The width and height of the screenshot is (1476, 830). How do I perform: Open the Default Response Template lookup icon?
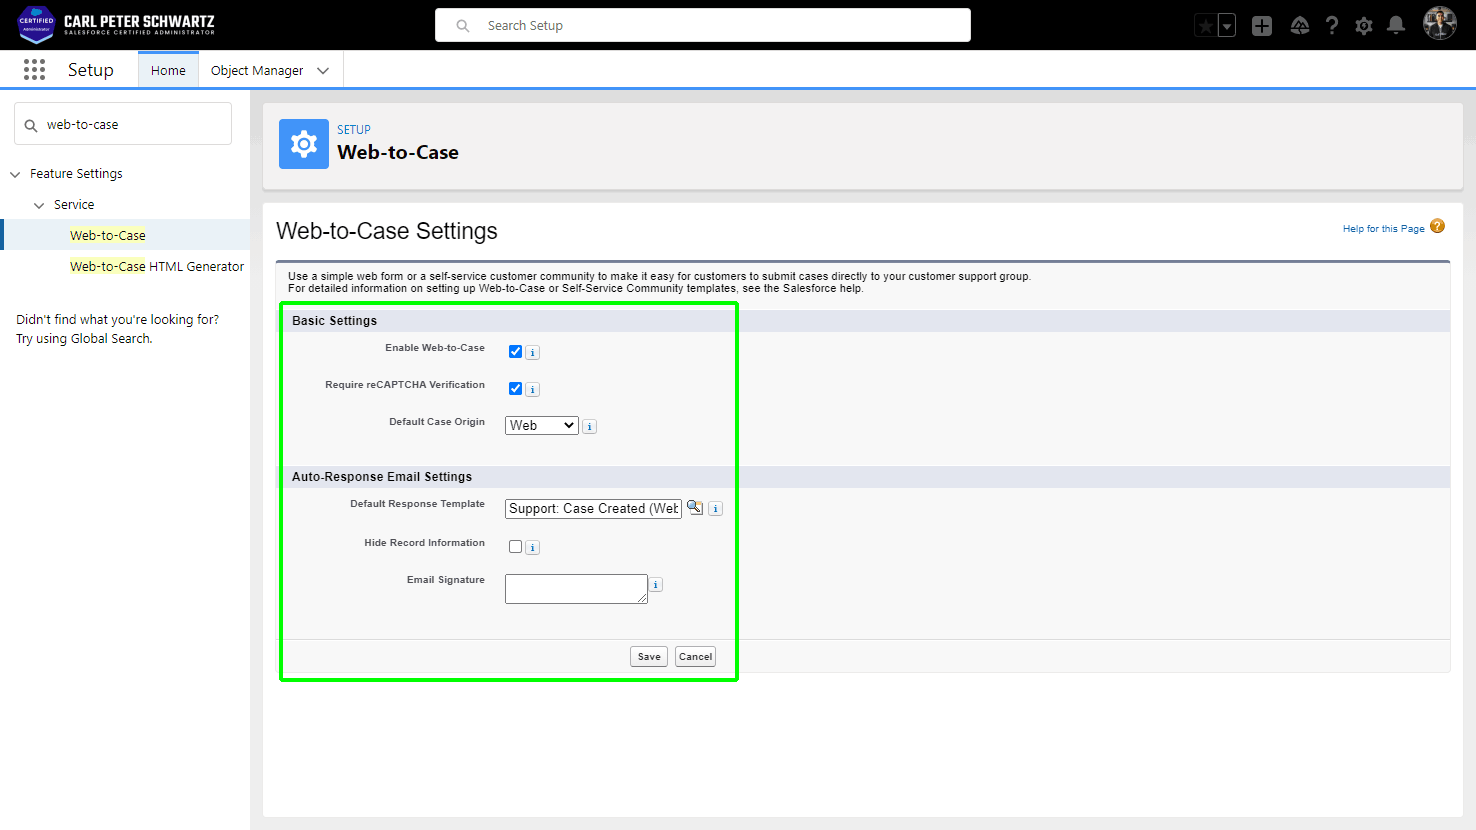coord(695,507)
